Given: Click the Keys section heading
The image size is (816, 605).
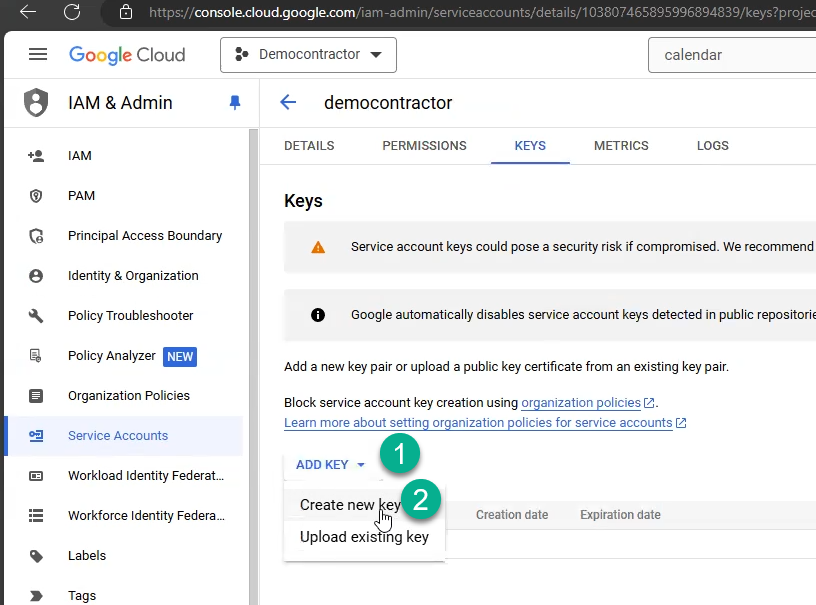Looking at the screenshot, I should click(x=303, y=201).
